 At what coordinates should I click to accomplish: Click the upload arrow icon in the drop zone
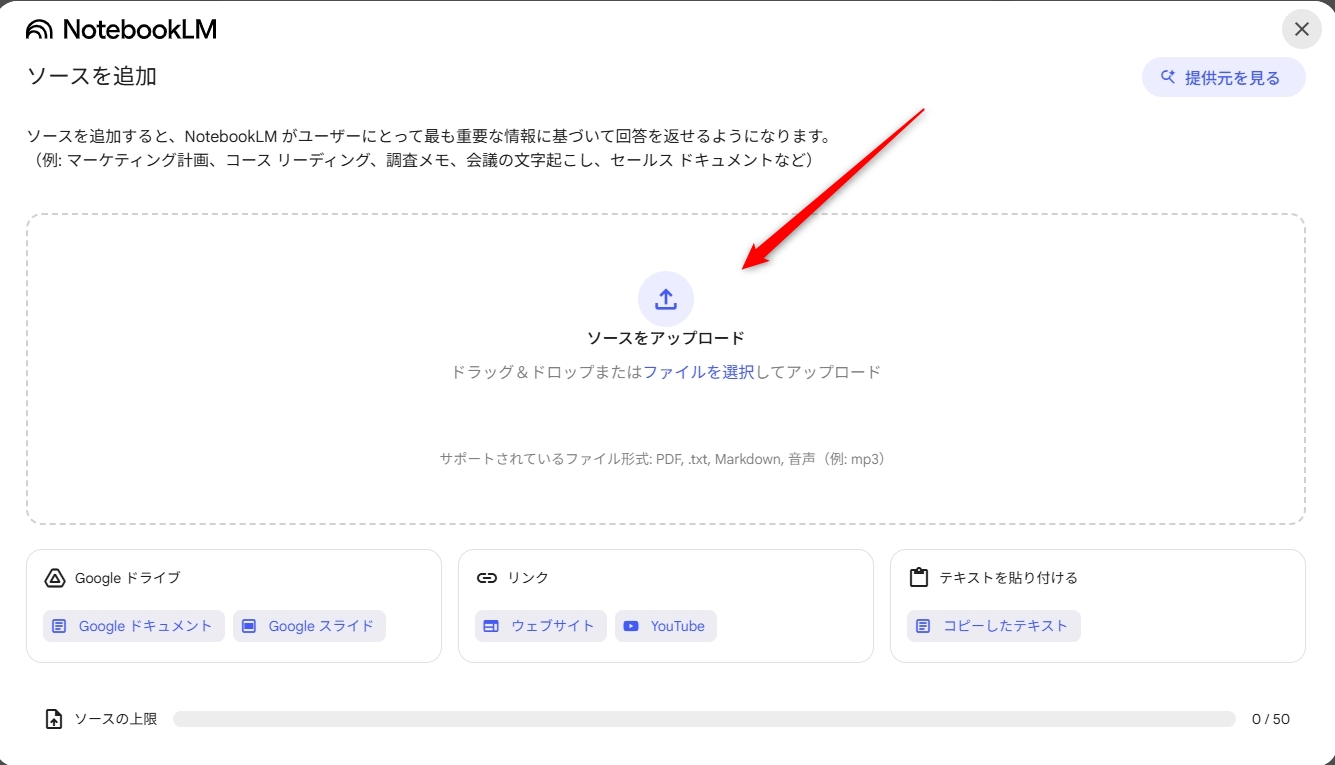[666, 299]
